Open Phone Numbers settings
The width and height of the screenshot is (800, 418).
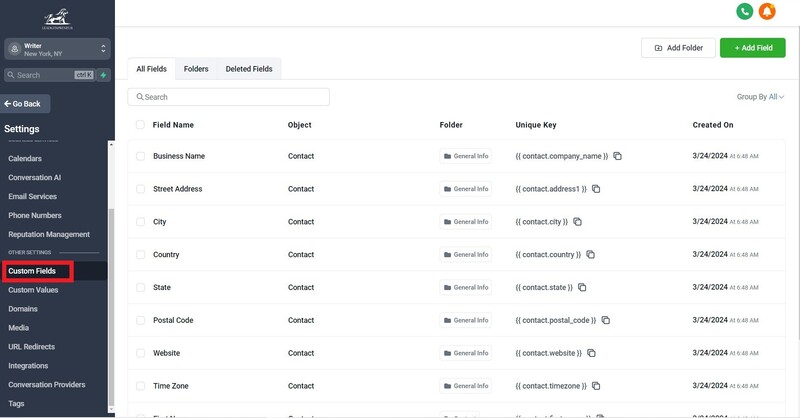click(35, 215)
